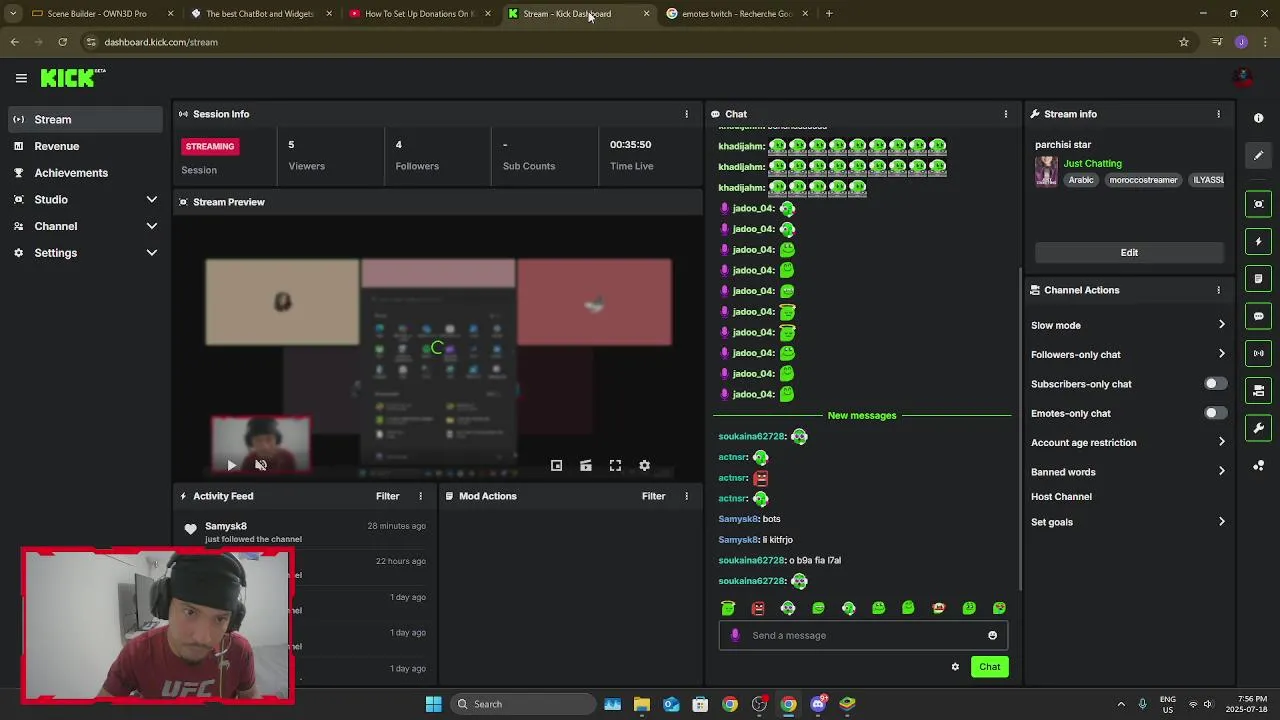Click the chat bubble icon in right sidebar
This screenshot has width=1280, height=720.
(x=1258, y=316)
